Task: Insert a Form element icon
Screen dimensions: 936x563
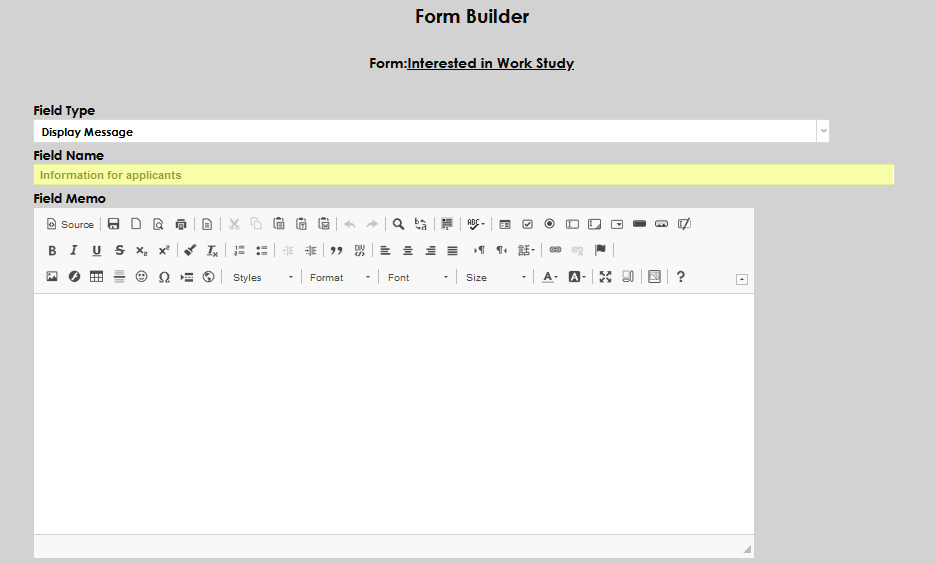Action: [505, 224]
